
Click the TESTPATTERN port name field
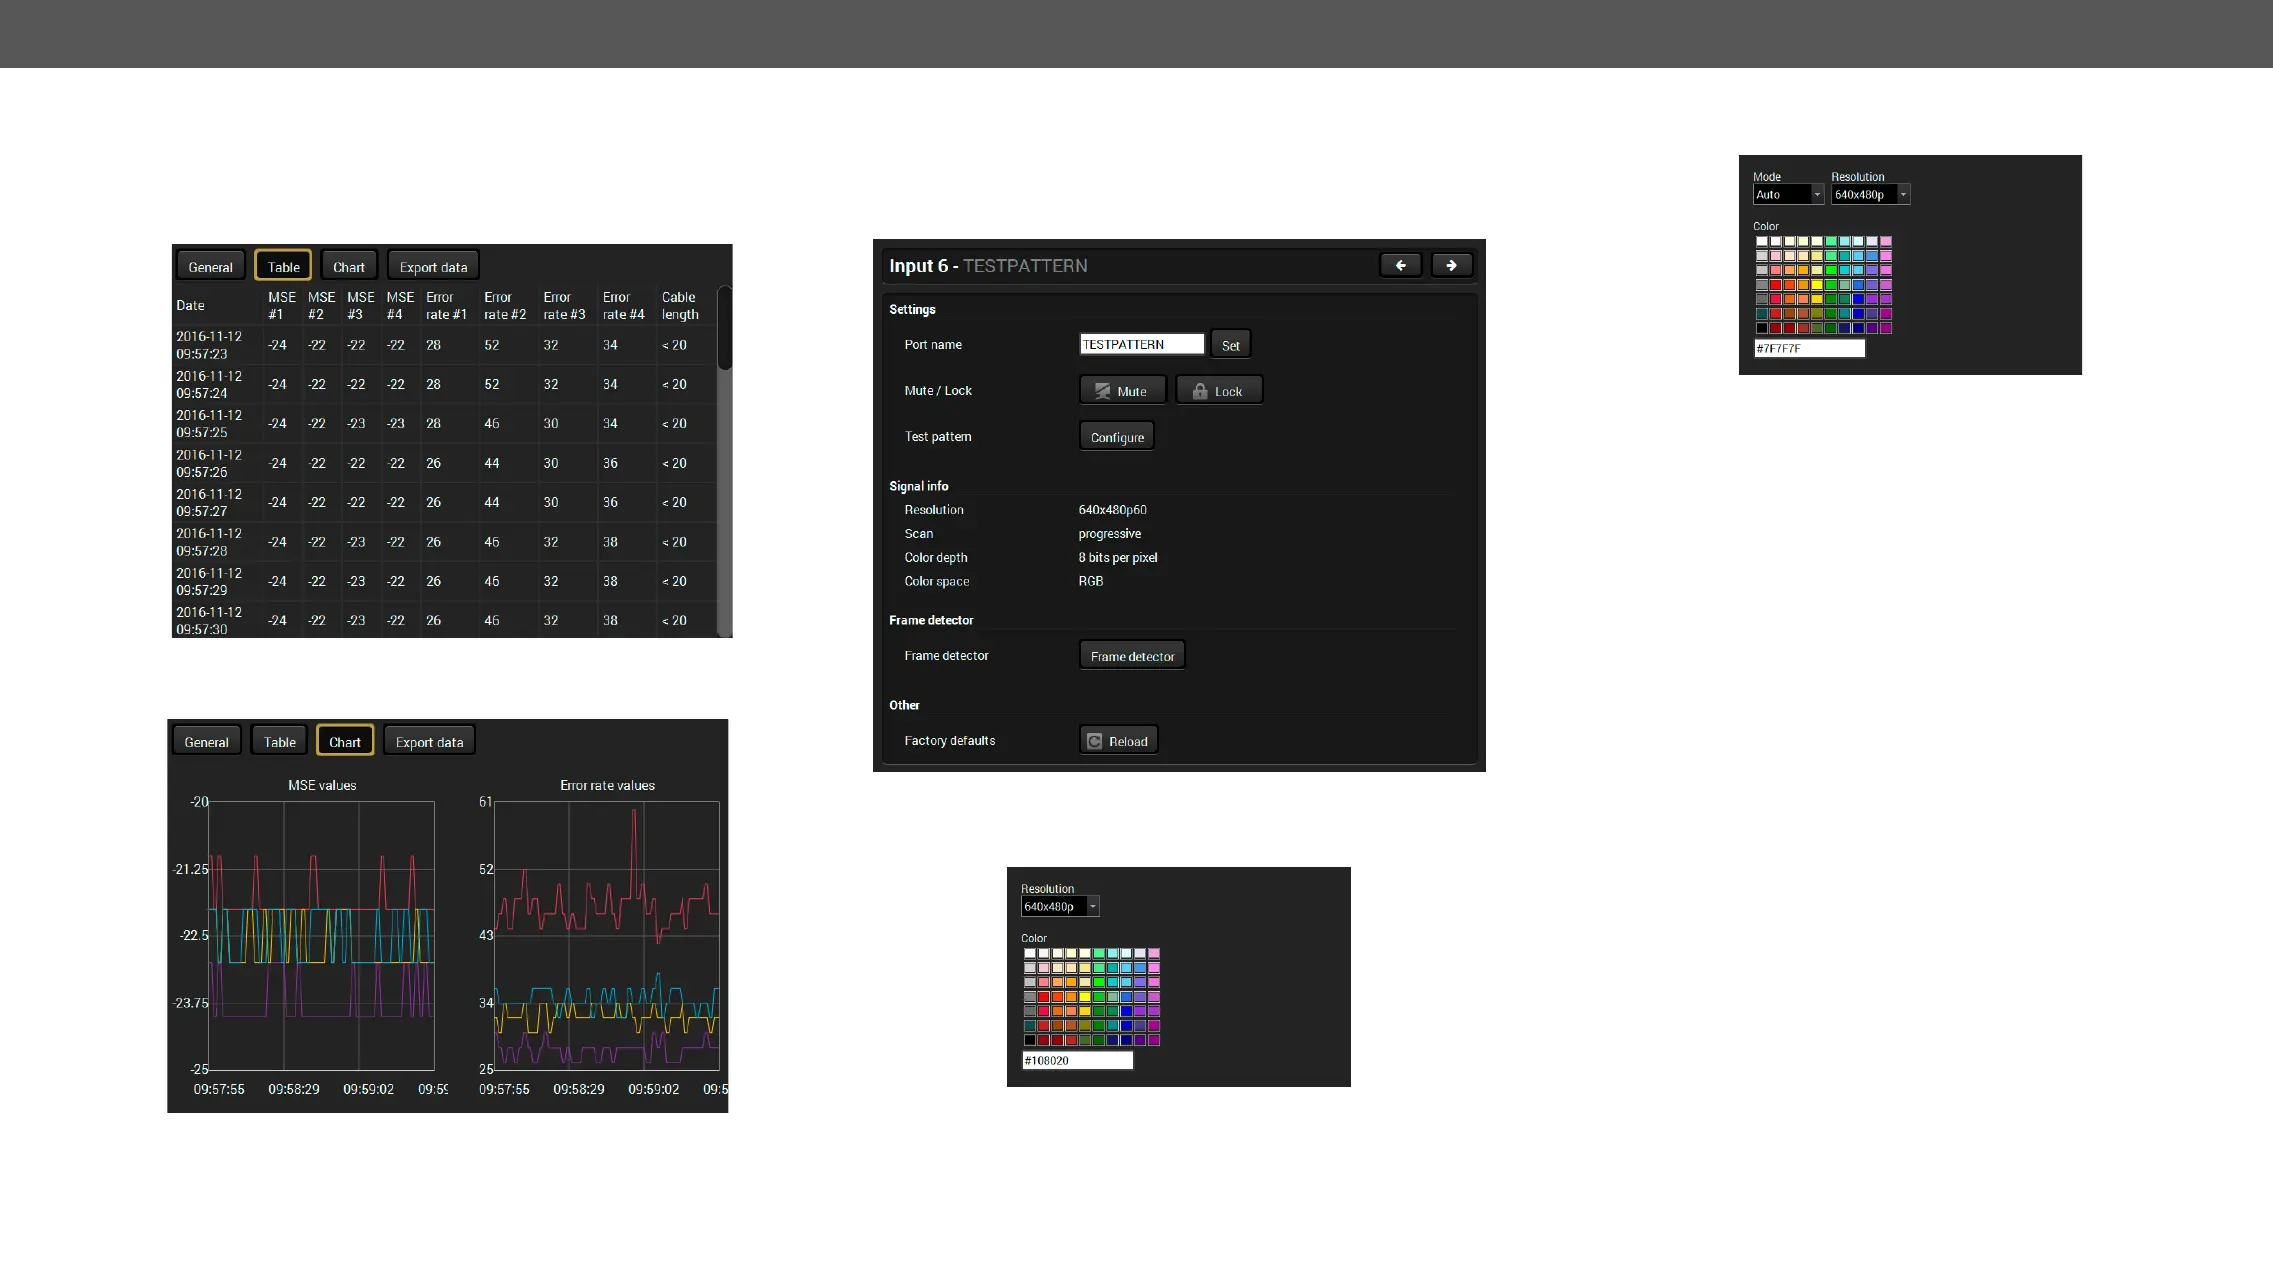tap(1141, 344)
